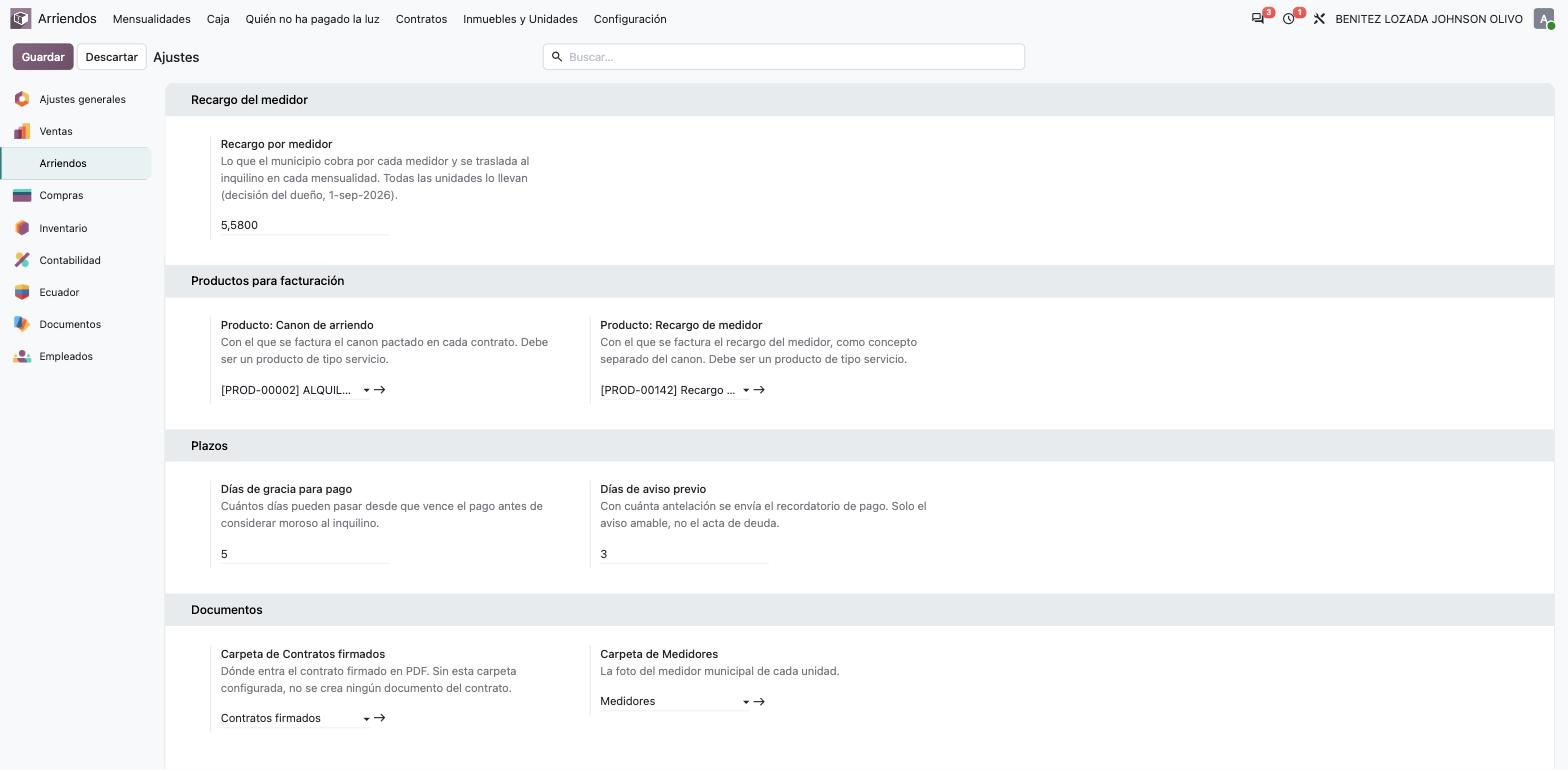This screenshot has width=1568, height=770.
Task: Click the company name BENITEZ LOZADA JOHNSON OLIVO
Action: (1429, 19)
